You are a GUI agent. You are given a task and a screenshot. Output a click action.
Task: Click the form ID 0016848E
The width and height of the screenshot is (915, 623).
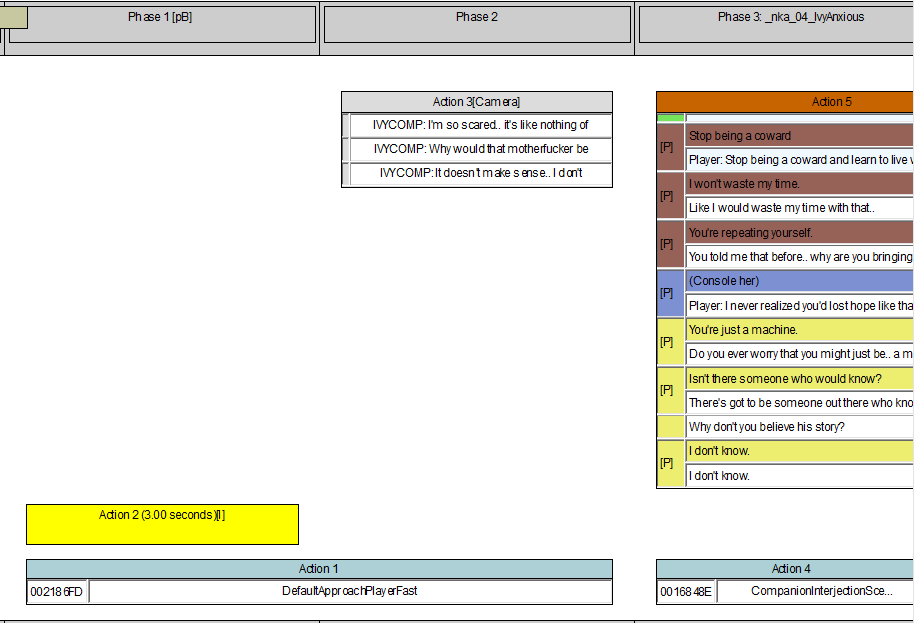coord(686,592)
